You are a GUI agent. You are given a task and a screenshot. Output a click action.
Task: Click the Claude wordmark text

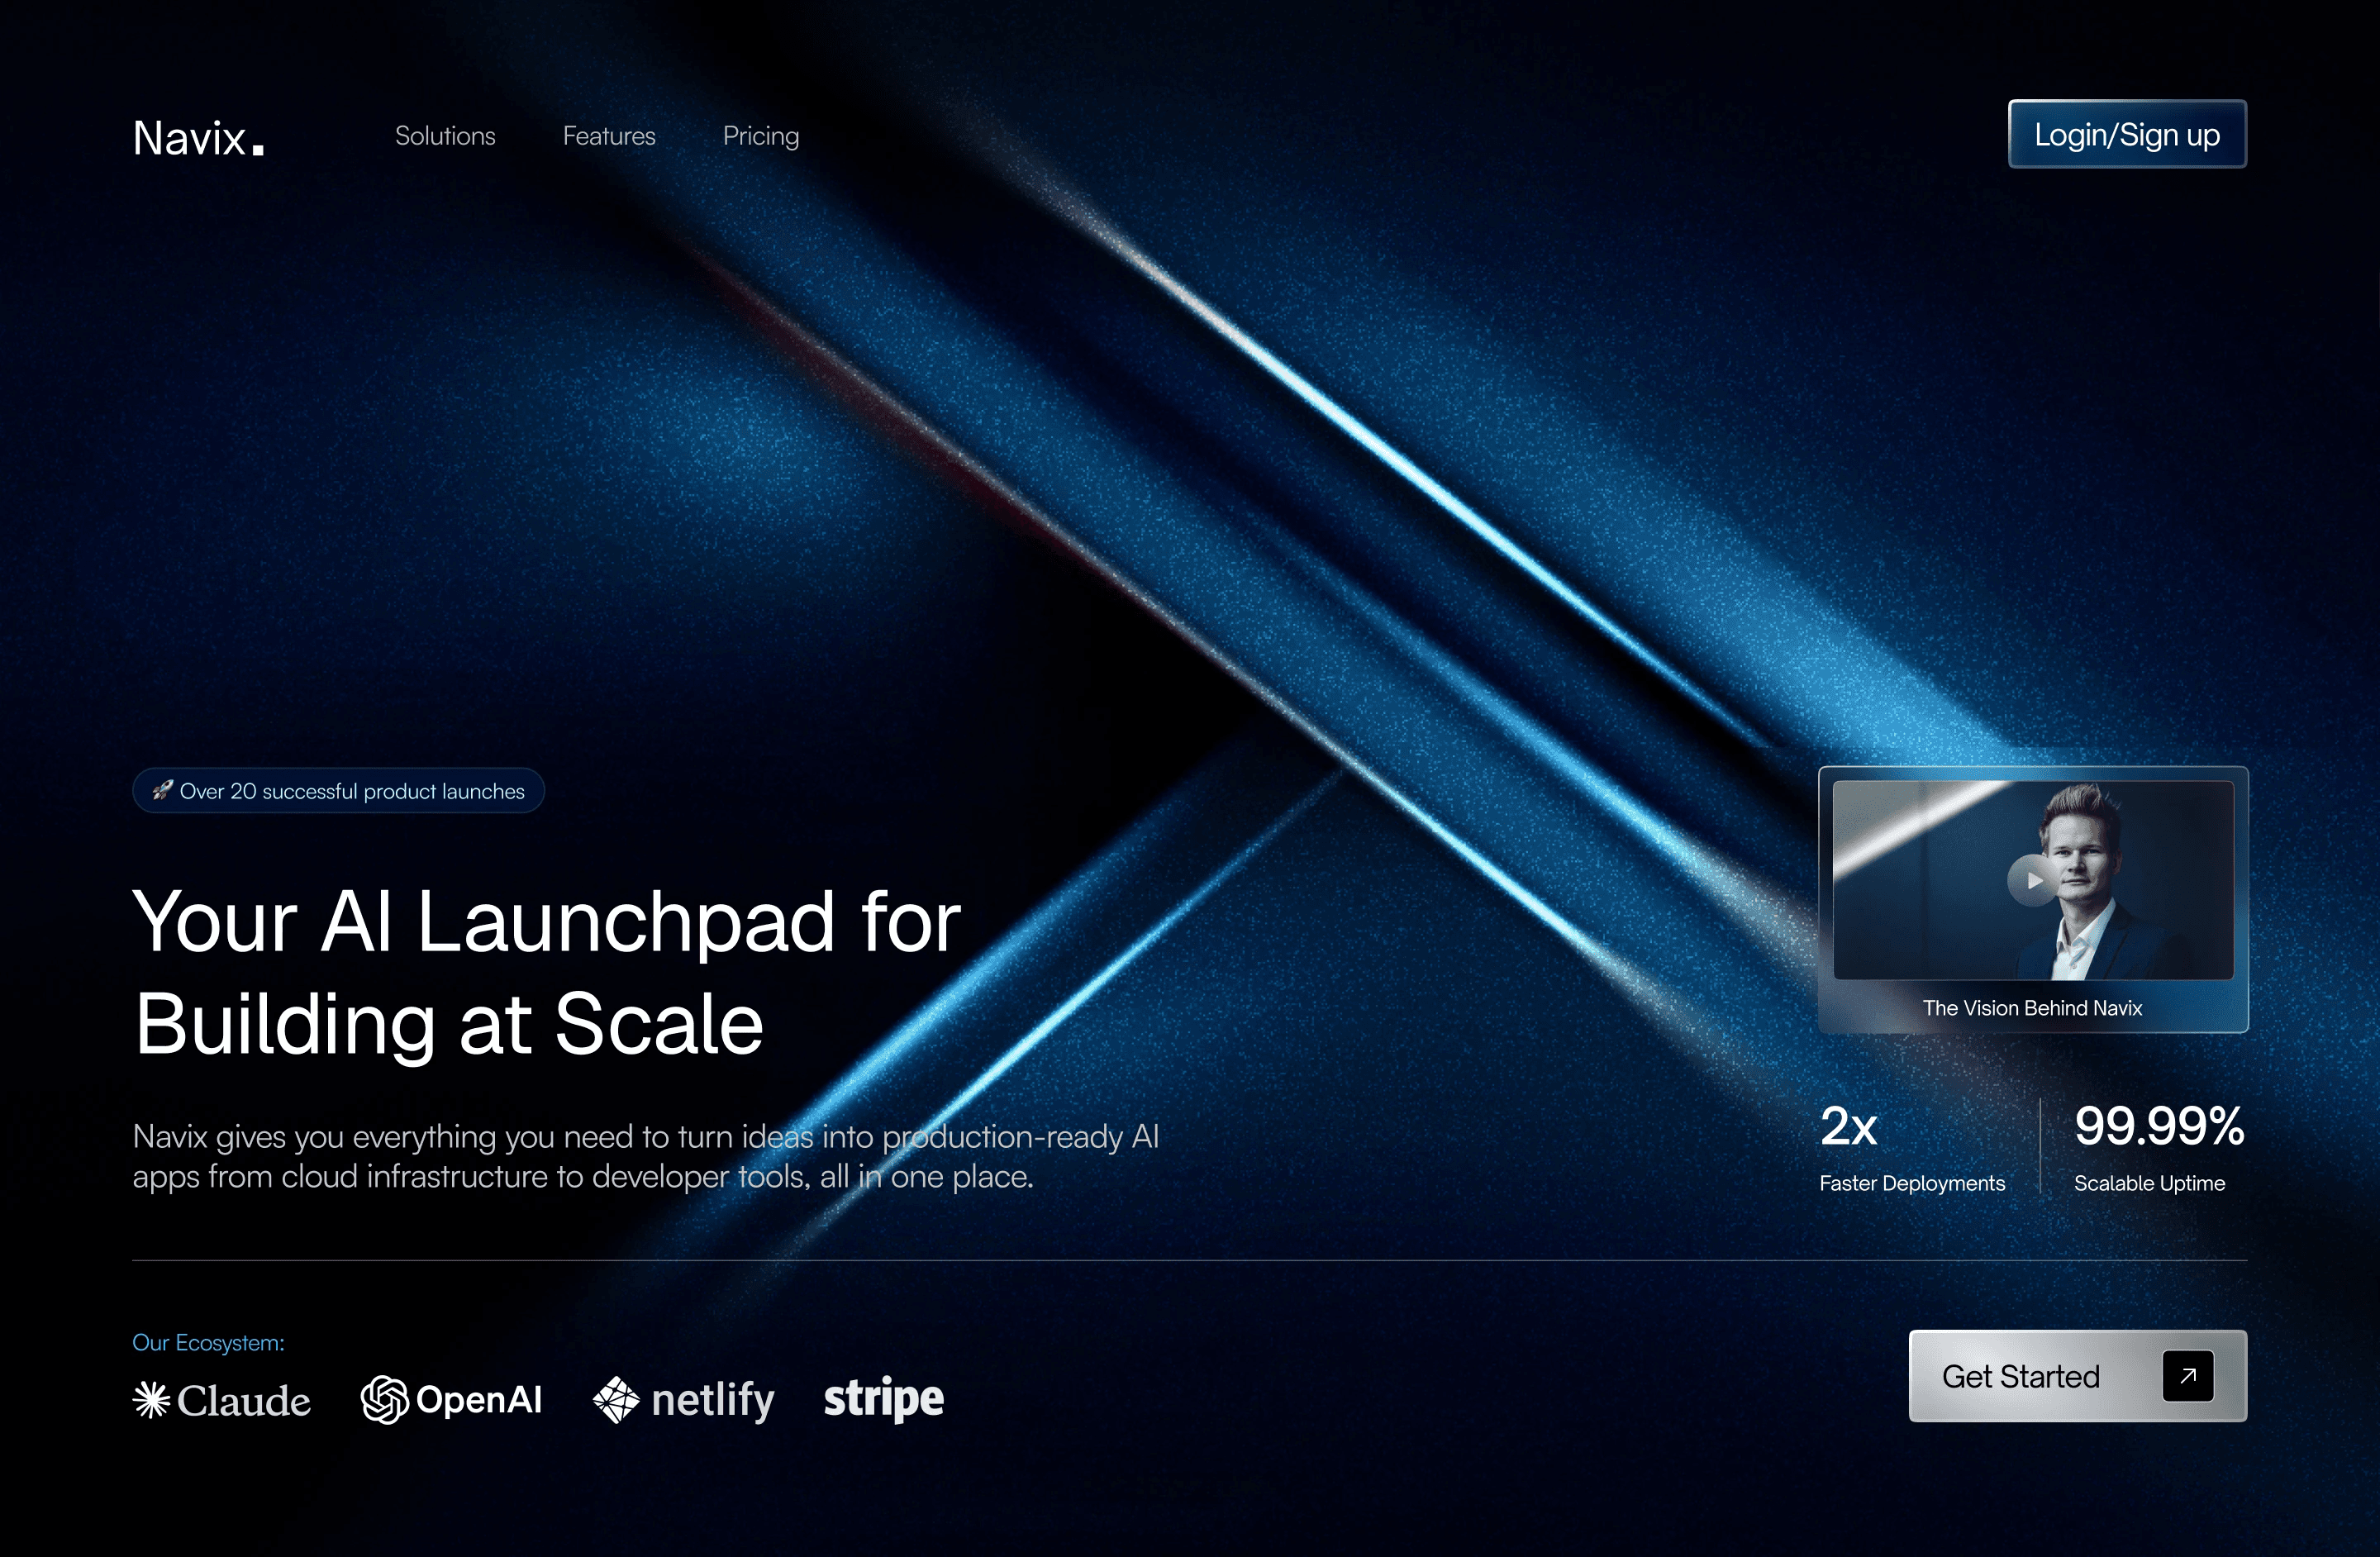[244, 1400]
